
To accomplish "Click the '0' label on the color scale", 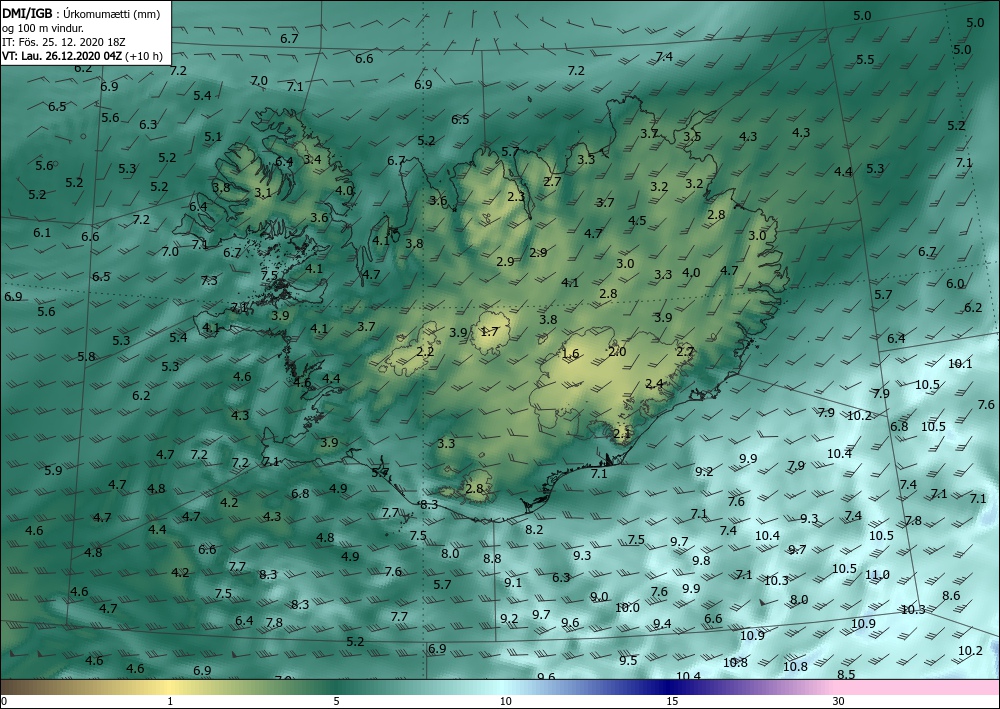I will point(4,702).
